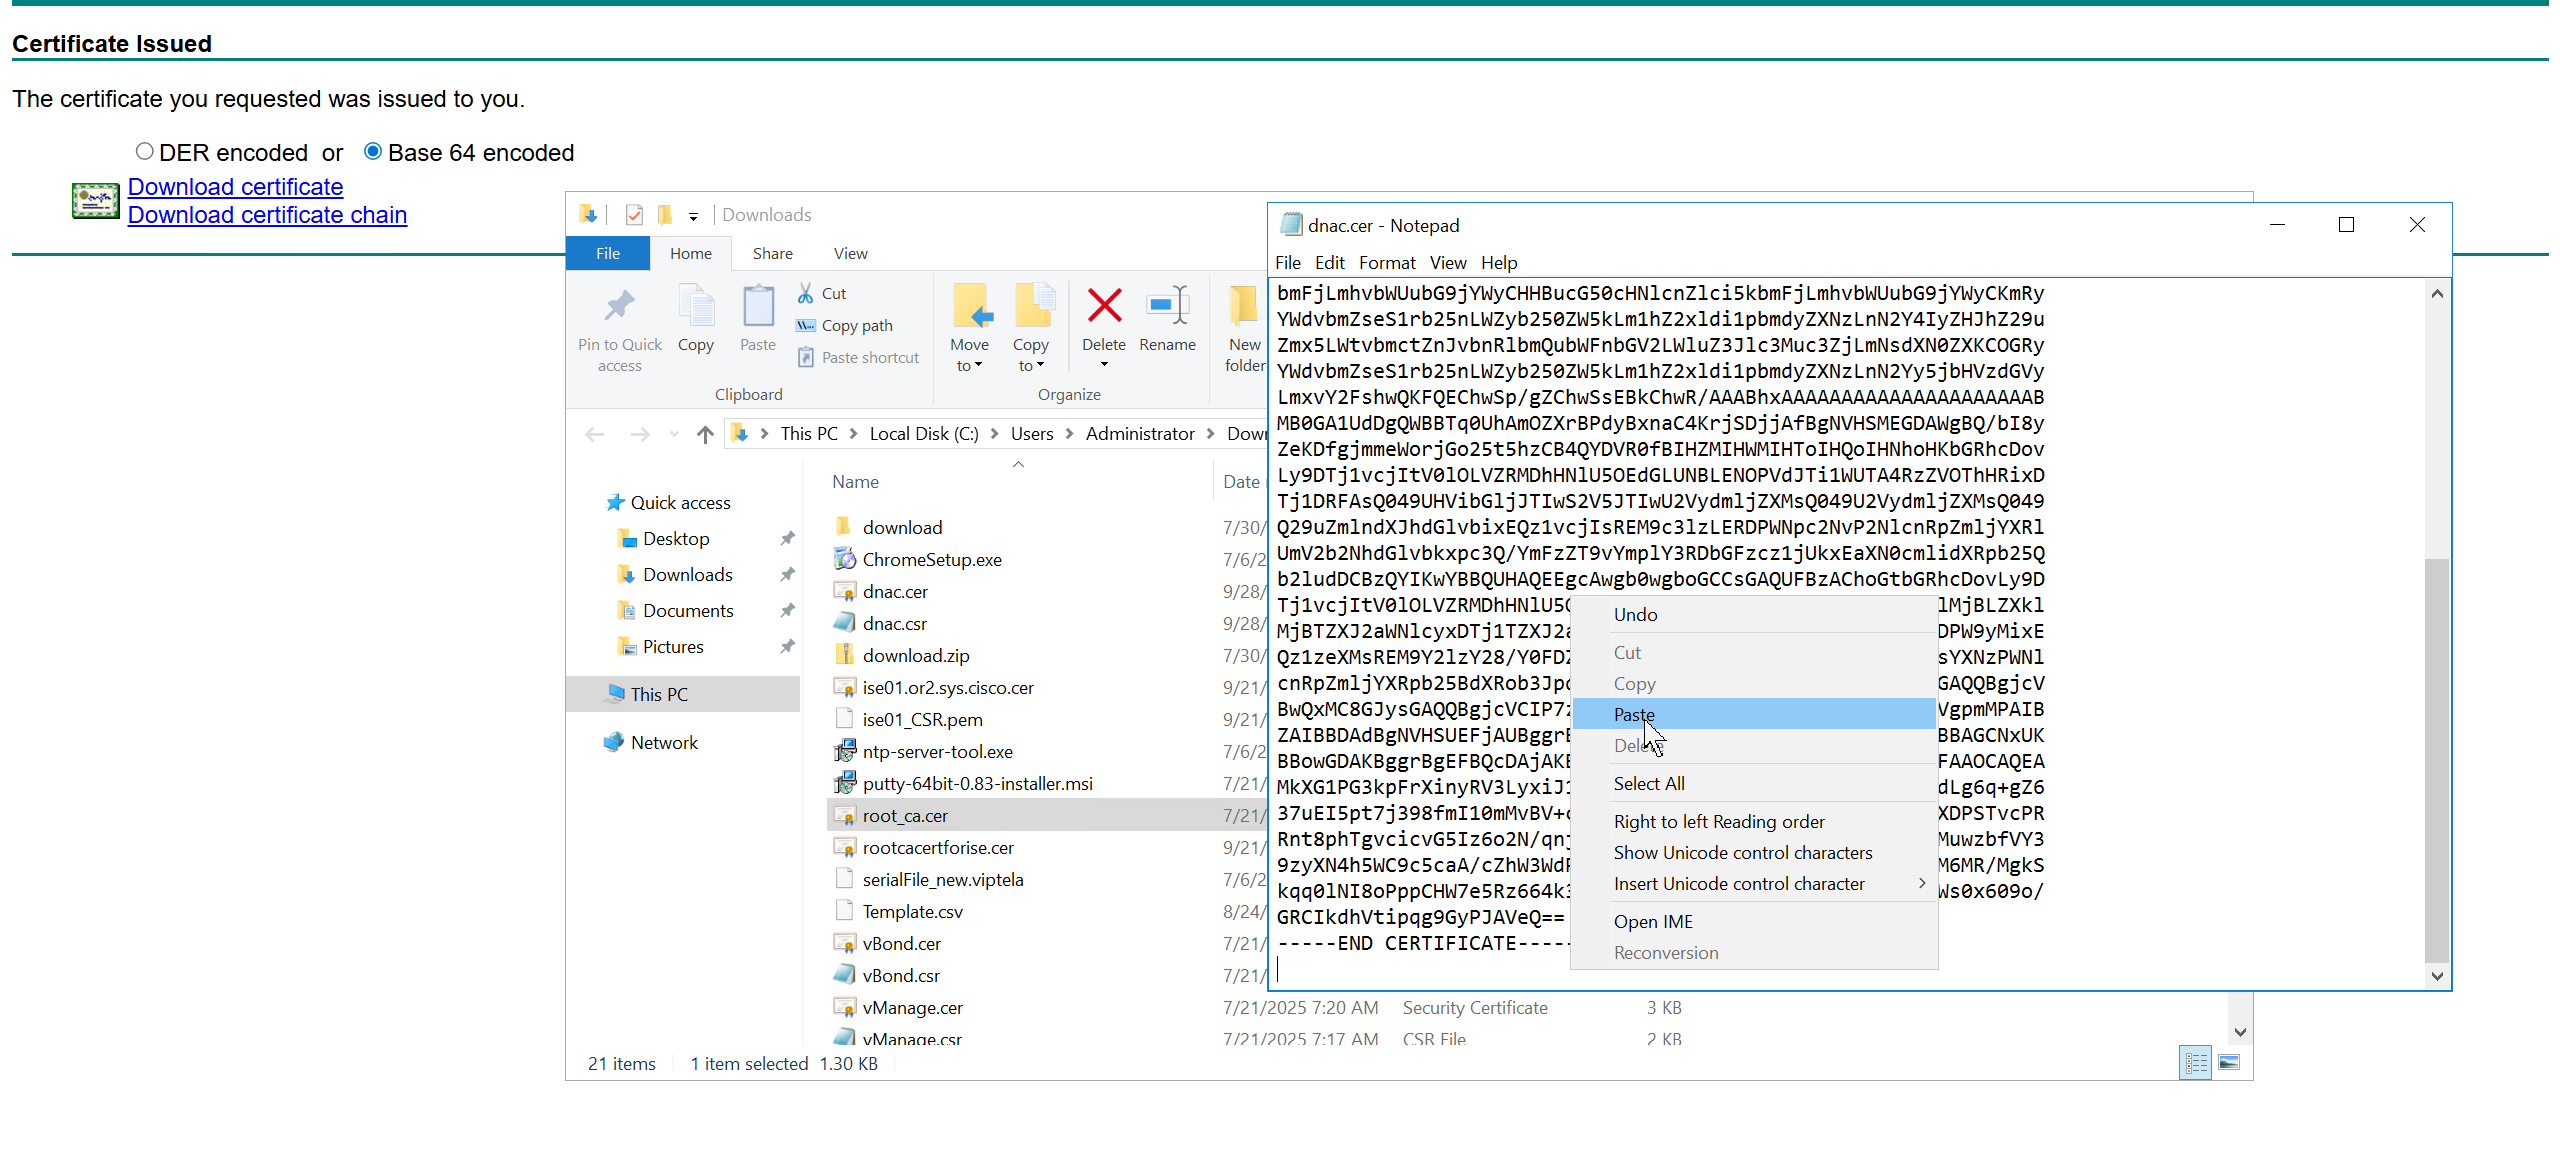Viewport: 2560px width, 1174px height.
Task: Choose Paste from the context menu
Action: coord(1634,714)
